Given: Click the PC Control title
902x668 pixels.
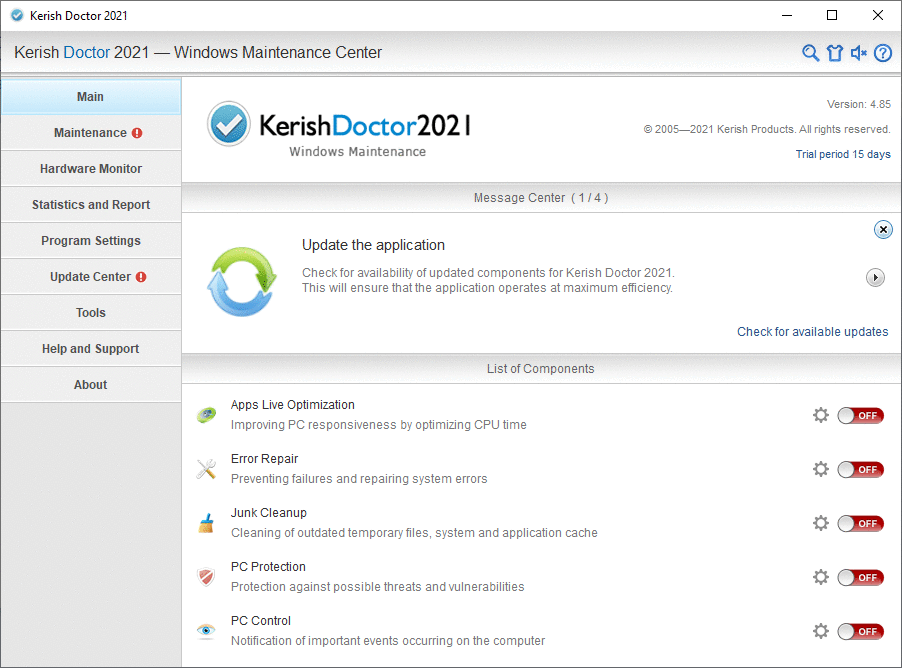Looking at the screenshot, I should coord(261,621).
